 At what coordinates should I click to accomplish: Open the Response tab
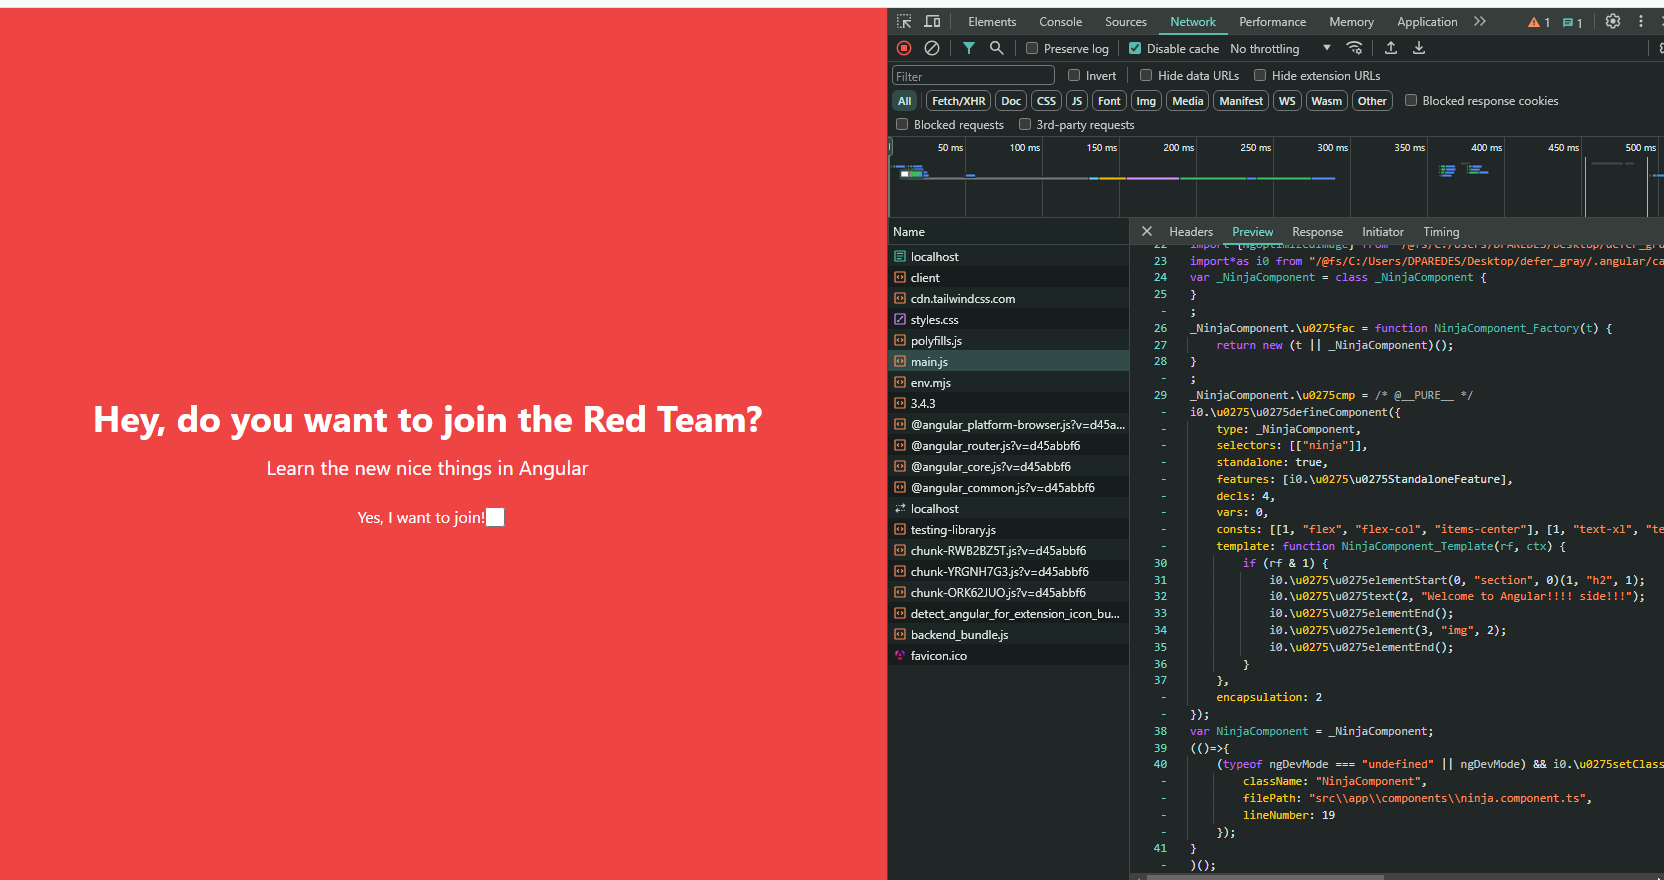(1317, 231)
